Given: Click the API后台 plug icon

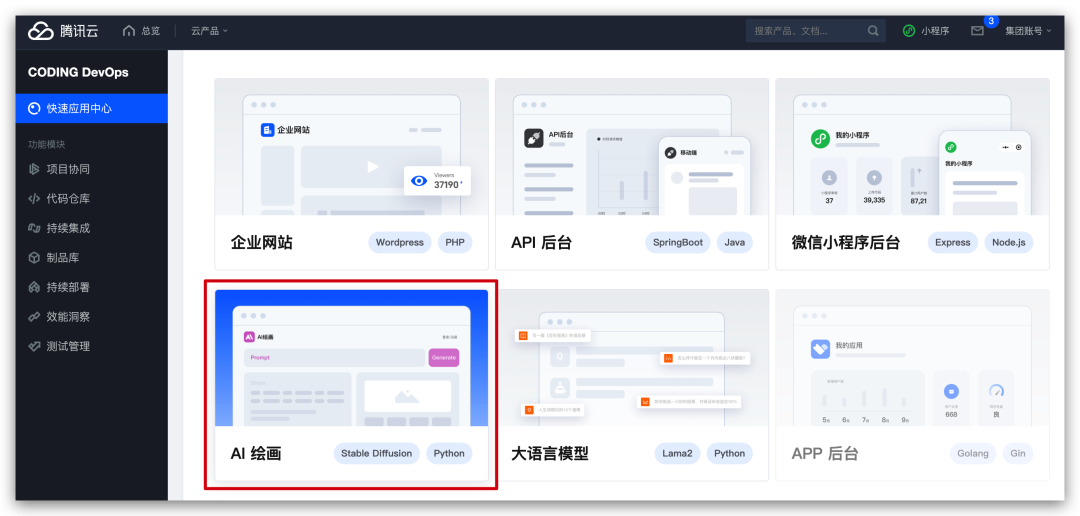Looking at the screenshot, I should 534,137.
